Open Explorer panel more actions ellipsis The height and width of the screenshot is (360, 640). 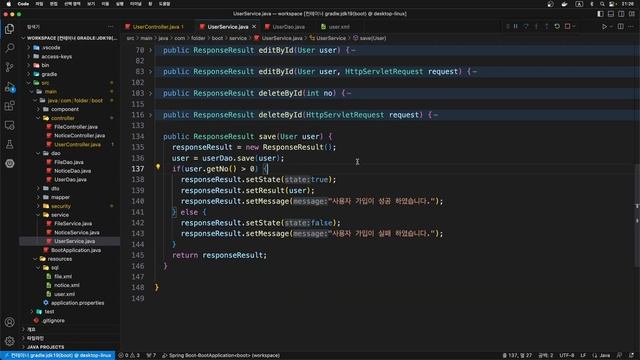[111, 27]
